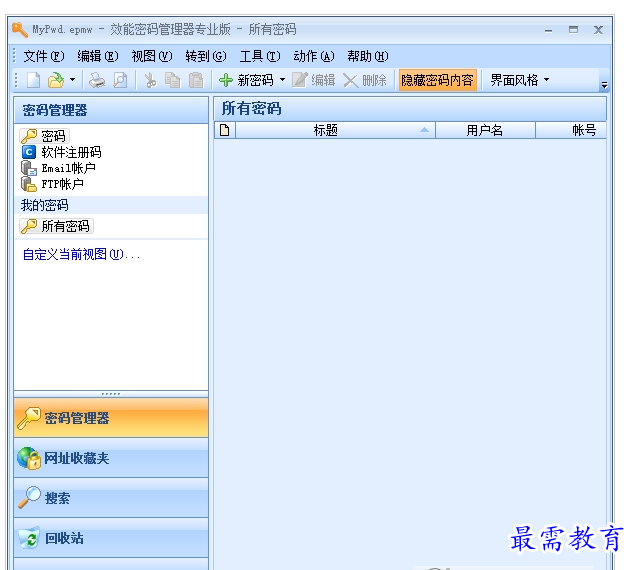Select 所有密码 under 我的密码
Screen dimensions: 632x570
[x=56, y=226]
